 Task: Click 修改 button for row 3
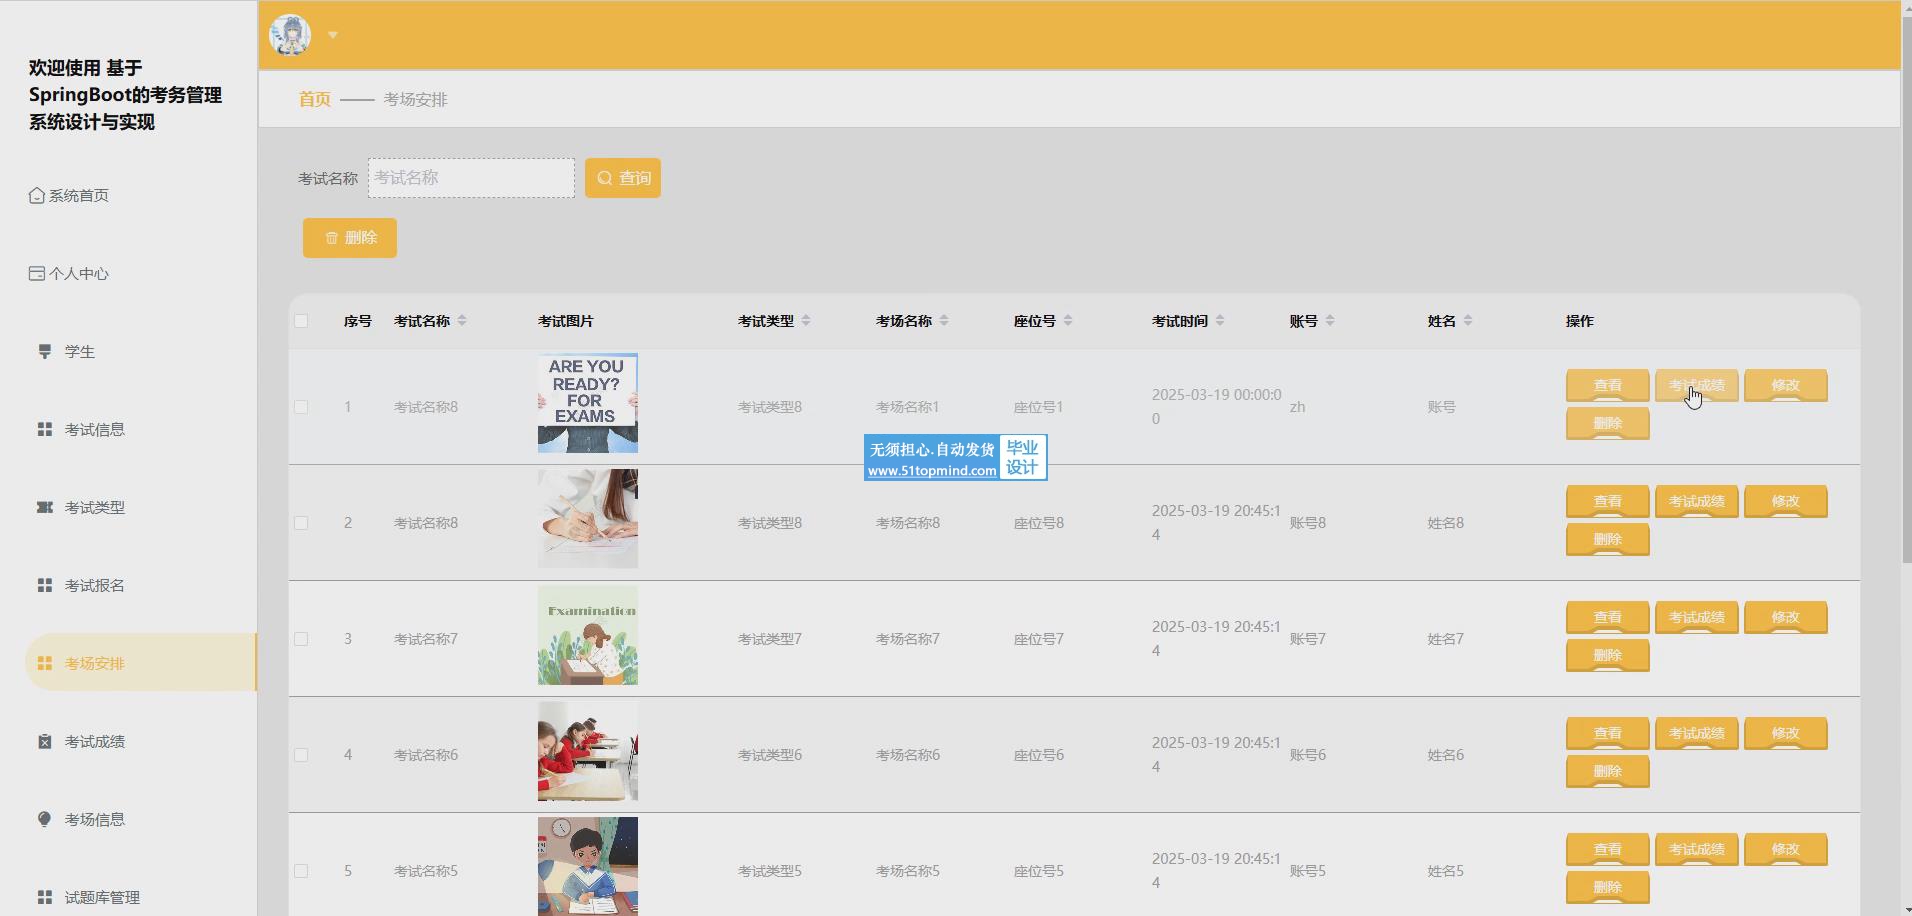tap(1785, 617)
